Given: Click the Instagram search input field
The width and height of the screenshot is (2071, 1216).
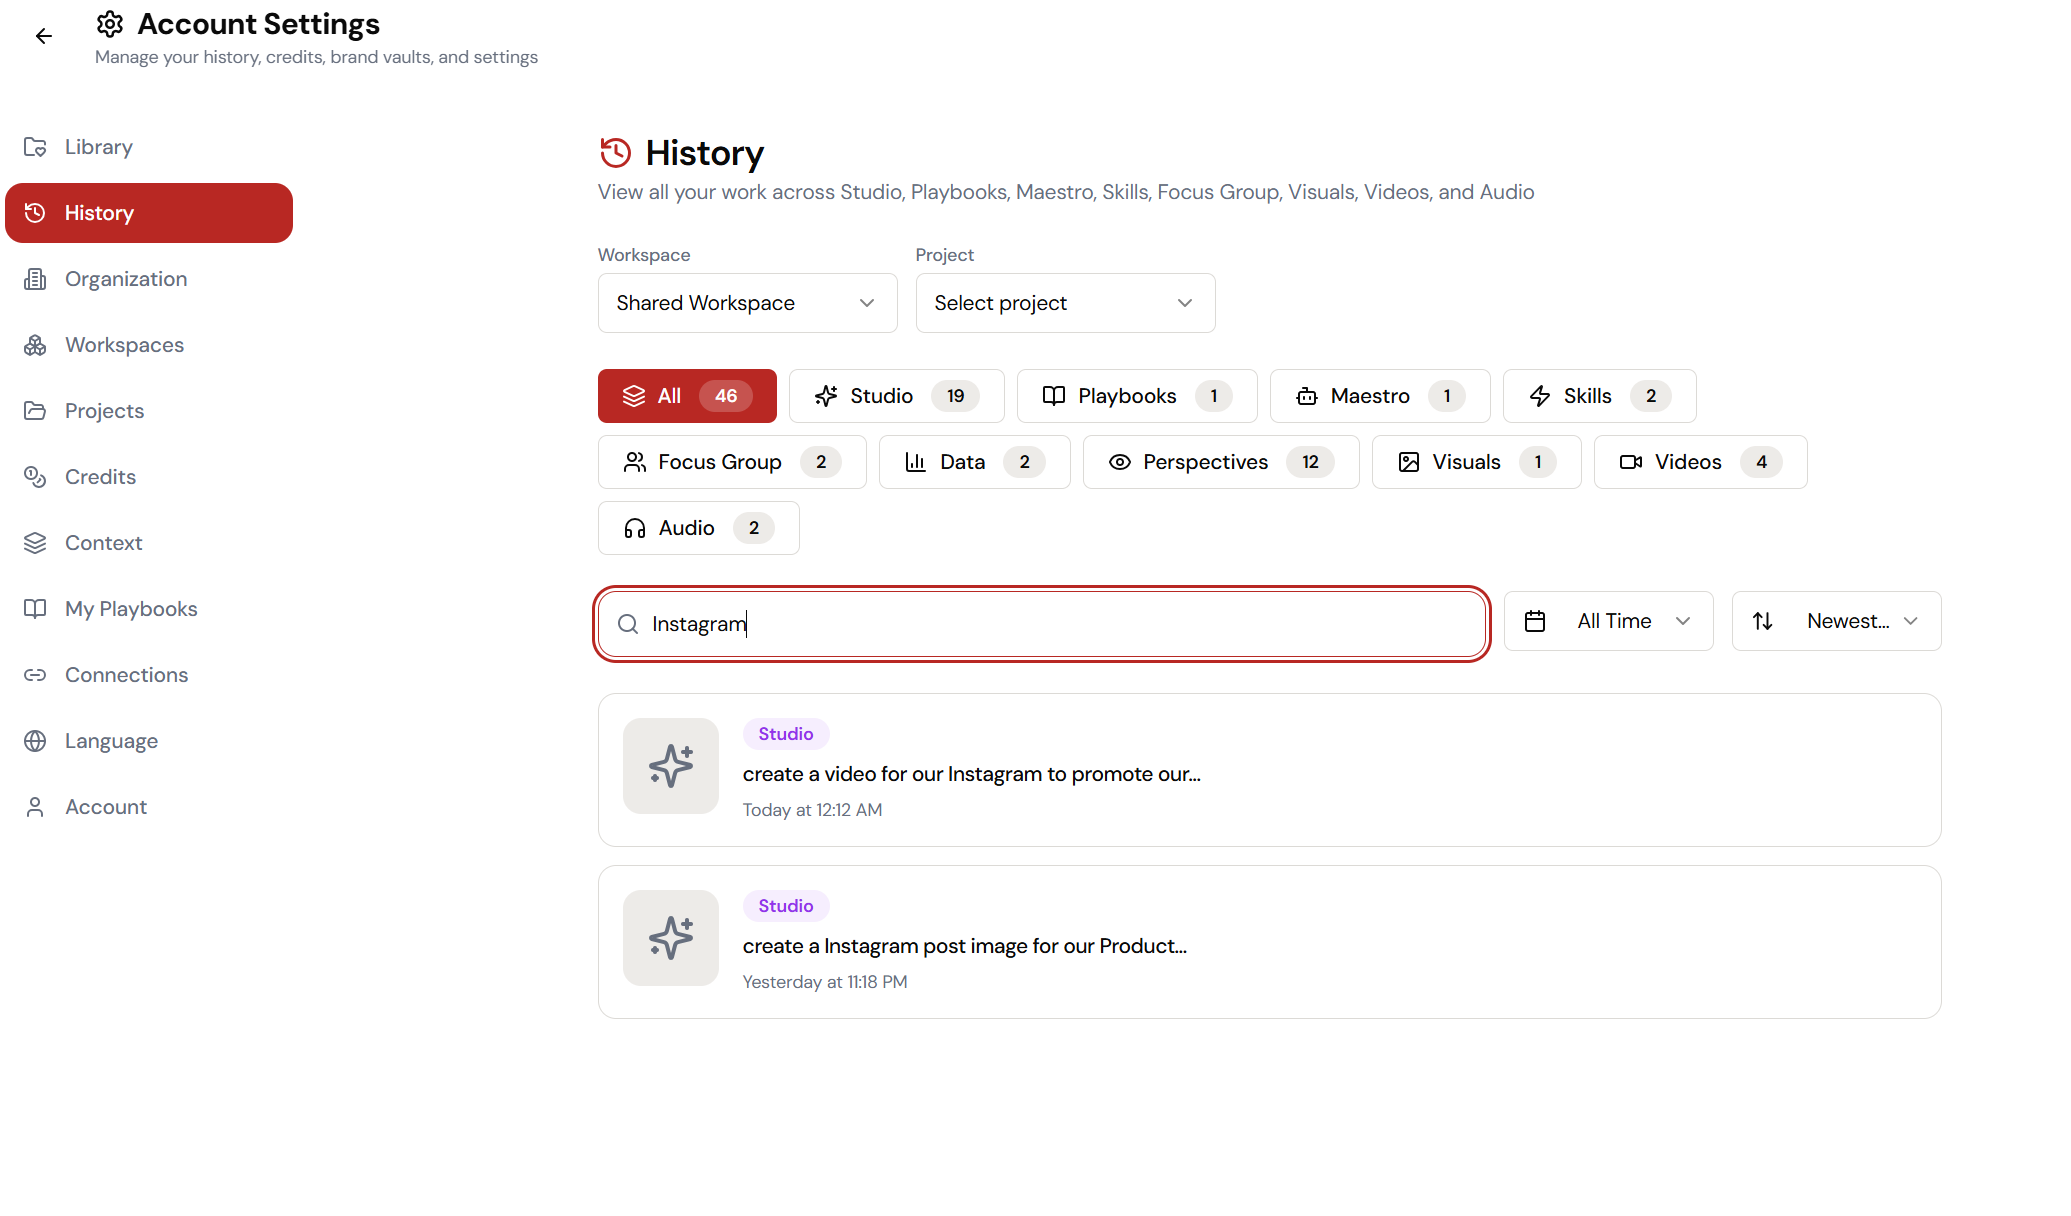Looking at the screenshot, I should [x=1060, y=624].
